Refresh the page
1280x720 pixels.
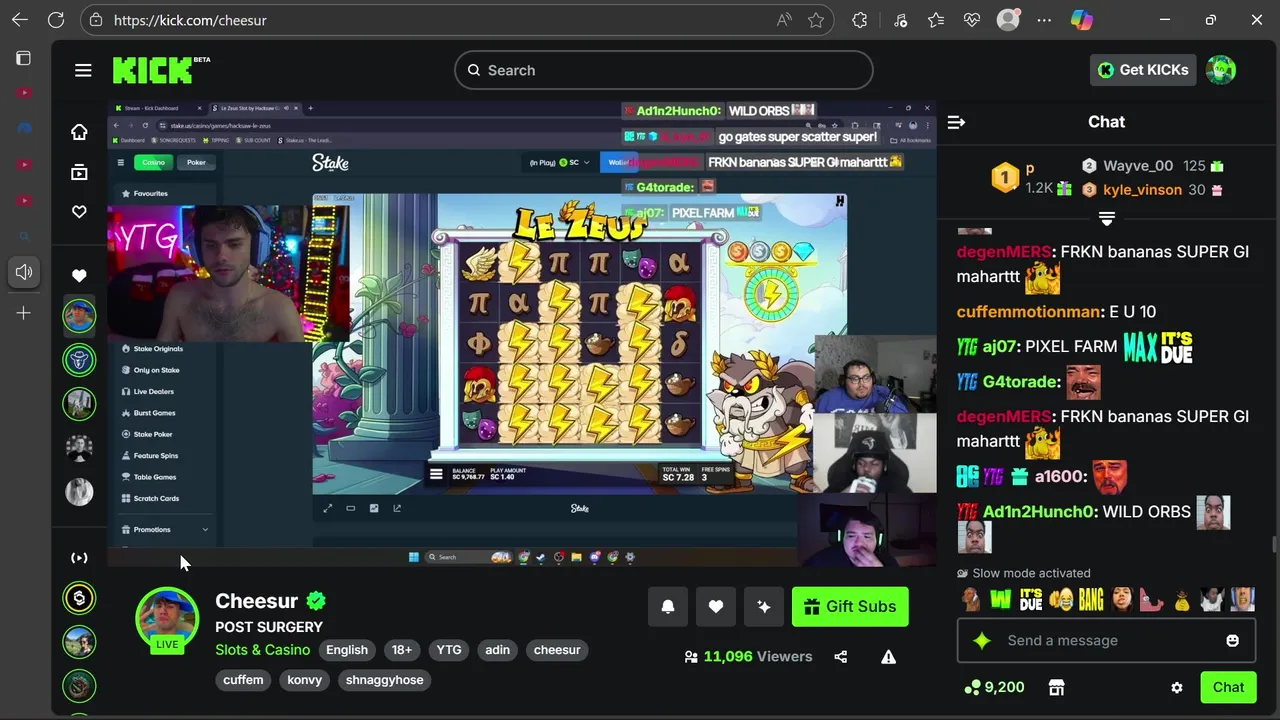(x=56, y=20)
